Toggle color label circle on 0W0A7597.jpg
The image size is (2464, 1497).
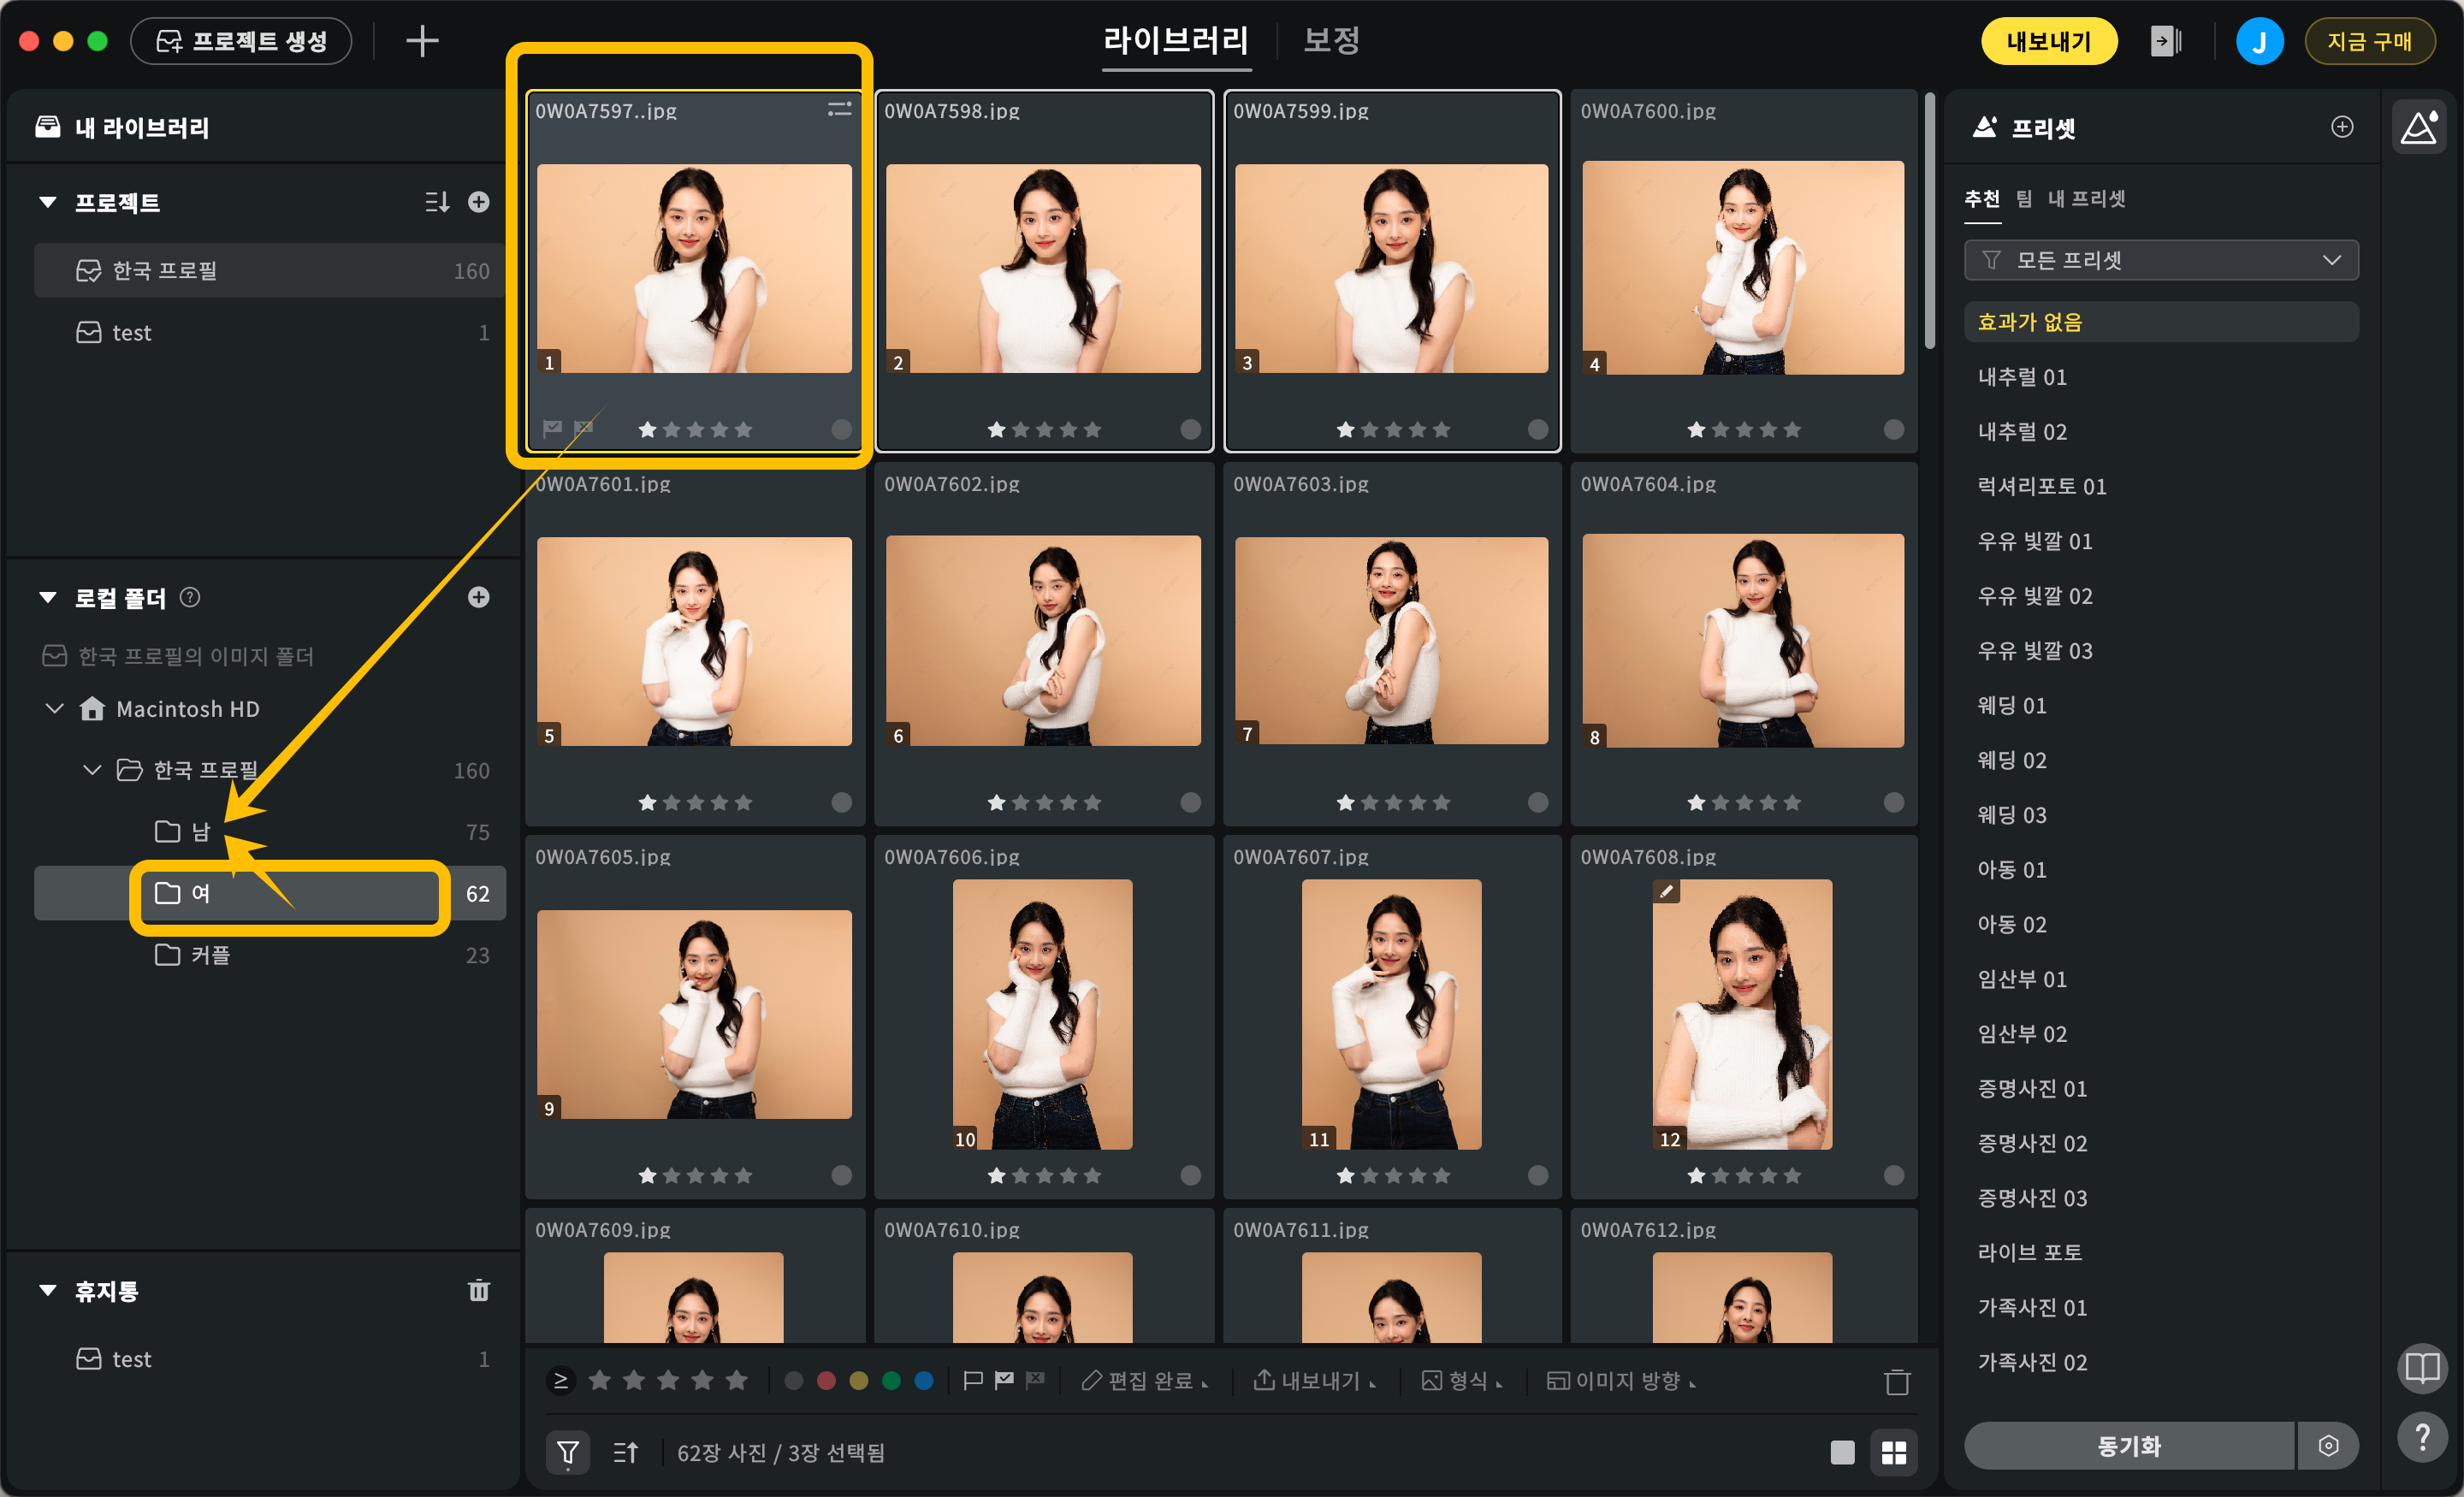click(842, 429)
